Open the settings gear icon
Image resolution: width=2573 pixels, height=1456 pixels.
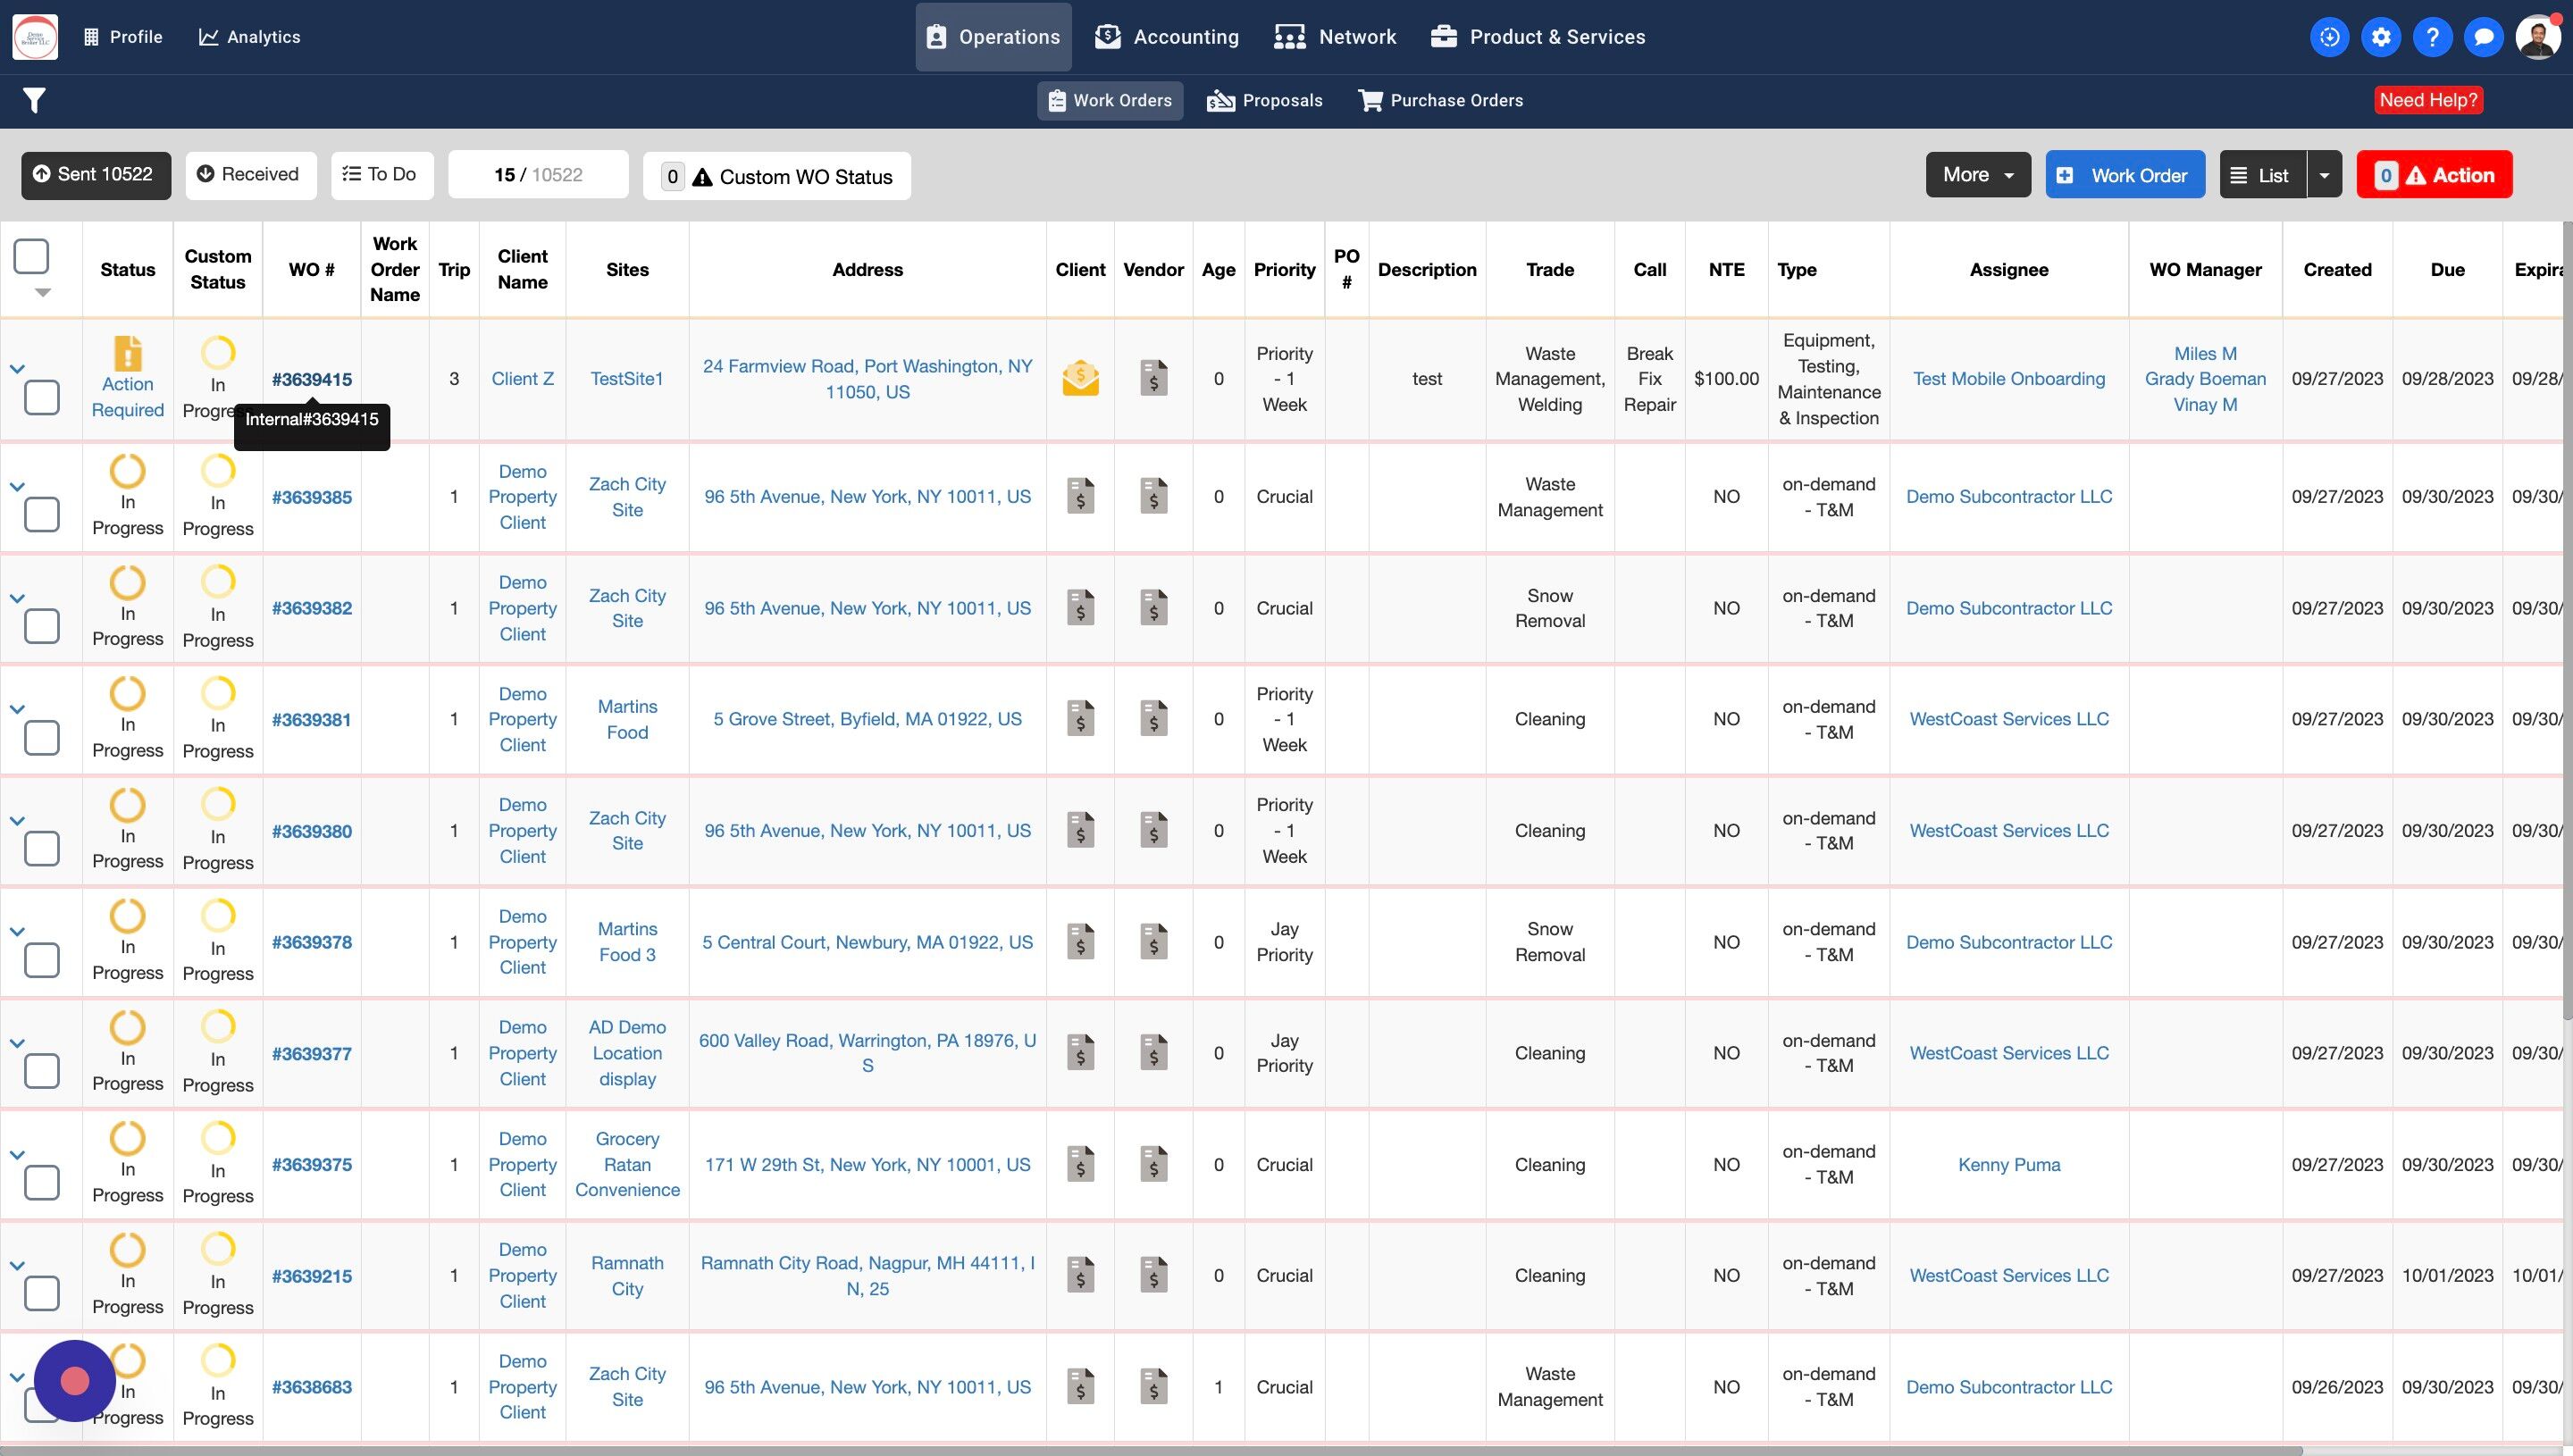pos(2380,37)
